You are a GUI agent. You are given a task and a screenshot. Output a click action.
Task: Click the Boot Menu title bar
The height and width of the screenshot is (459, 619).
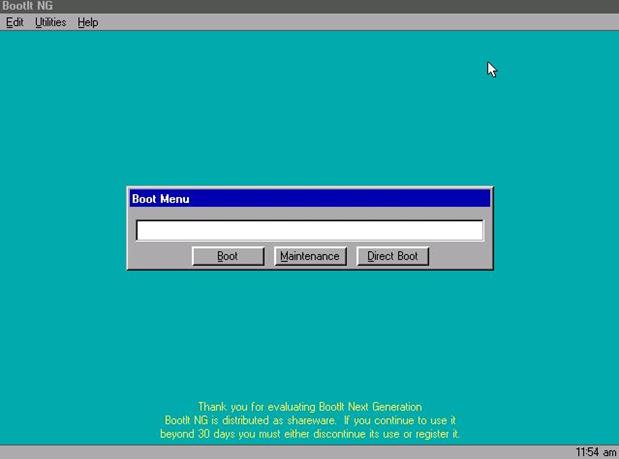pos(310,199)
